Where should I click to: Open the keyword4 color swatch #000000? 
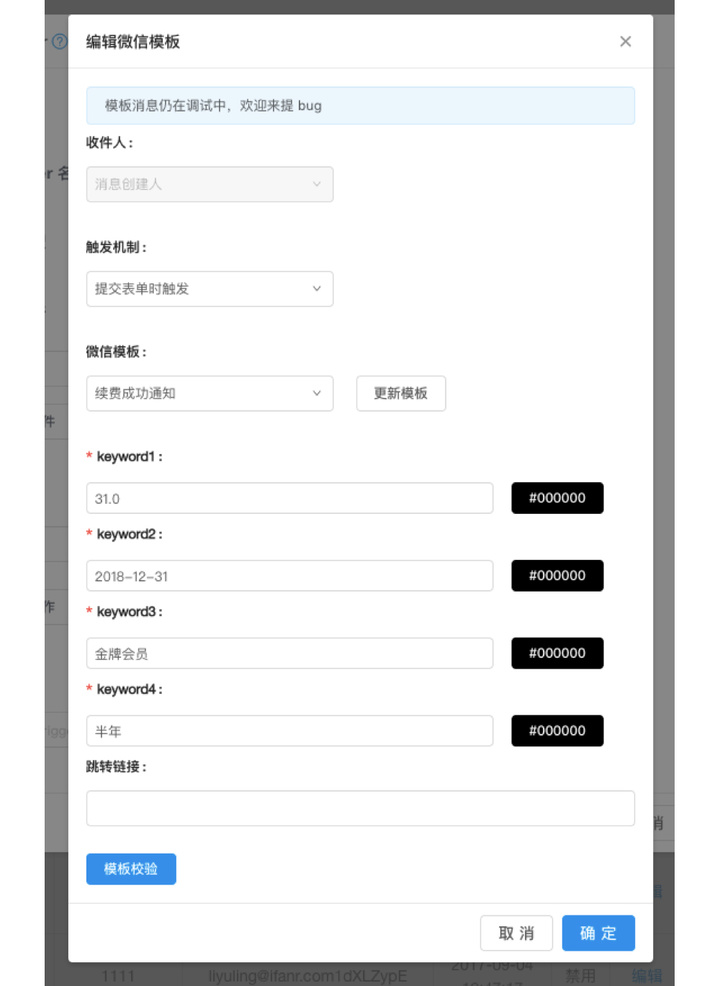557,731
